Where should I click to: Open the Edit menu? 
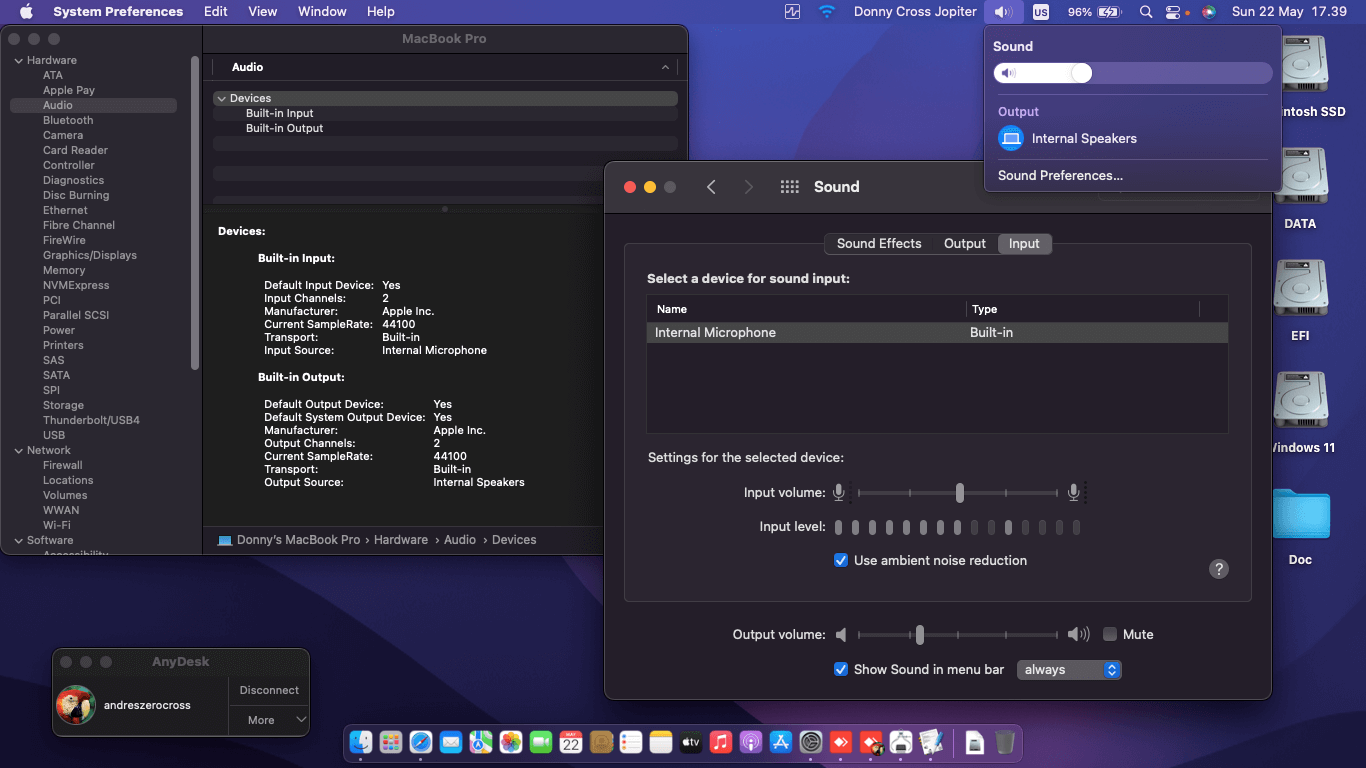(216, 12)
